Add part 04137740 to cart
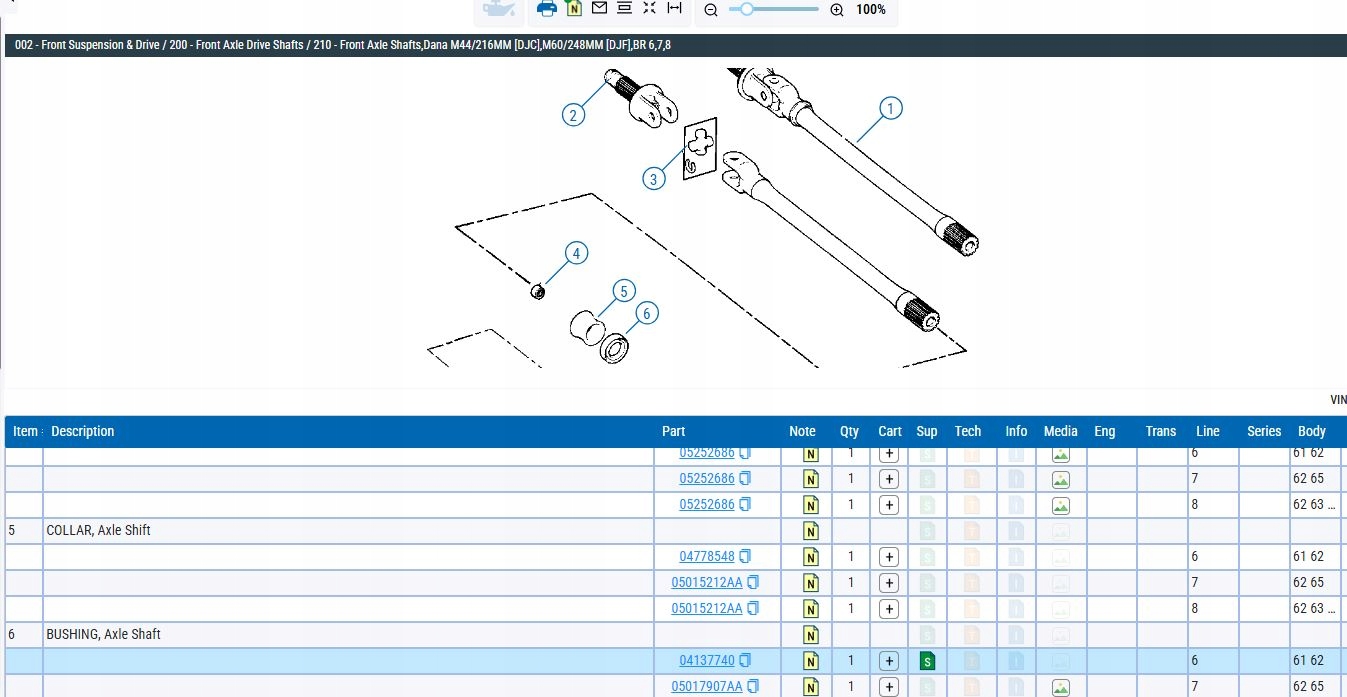The height and width of the screenshot is (697, 1347). [889, 661]
